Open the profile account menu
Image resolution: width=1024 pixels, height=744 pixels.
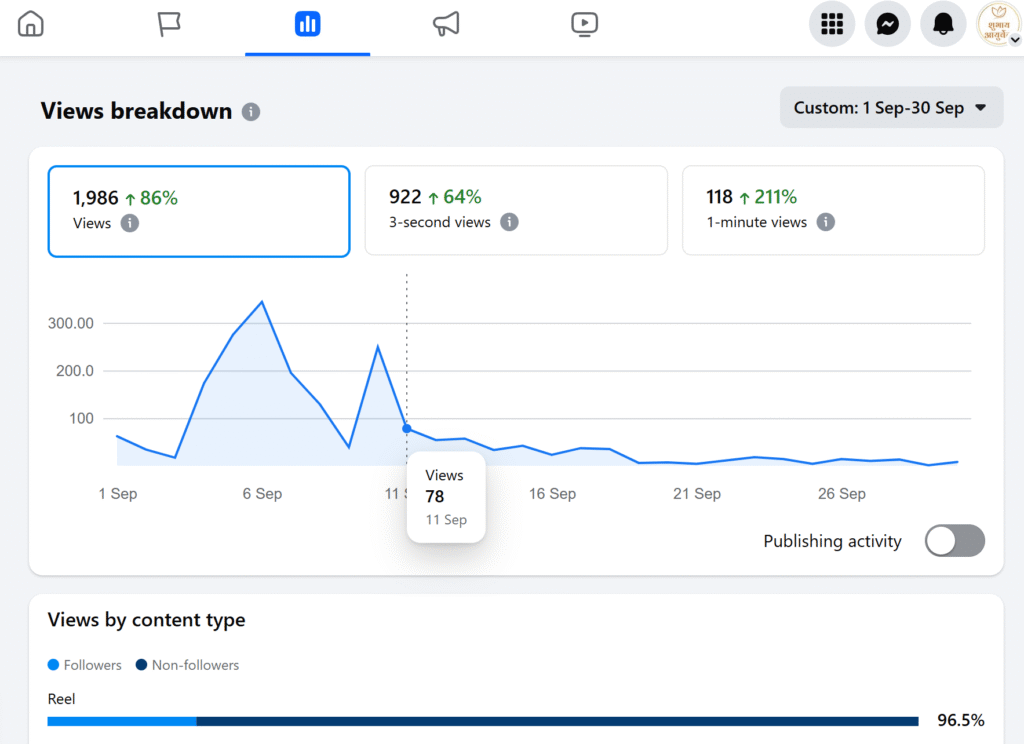pyautogui.click(x=998, y=25)
